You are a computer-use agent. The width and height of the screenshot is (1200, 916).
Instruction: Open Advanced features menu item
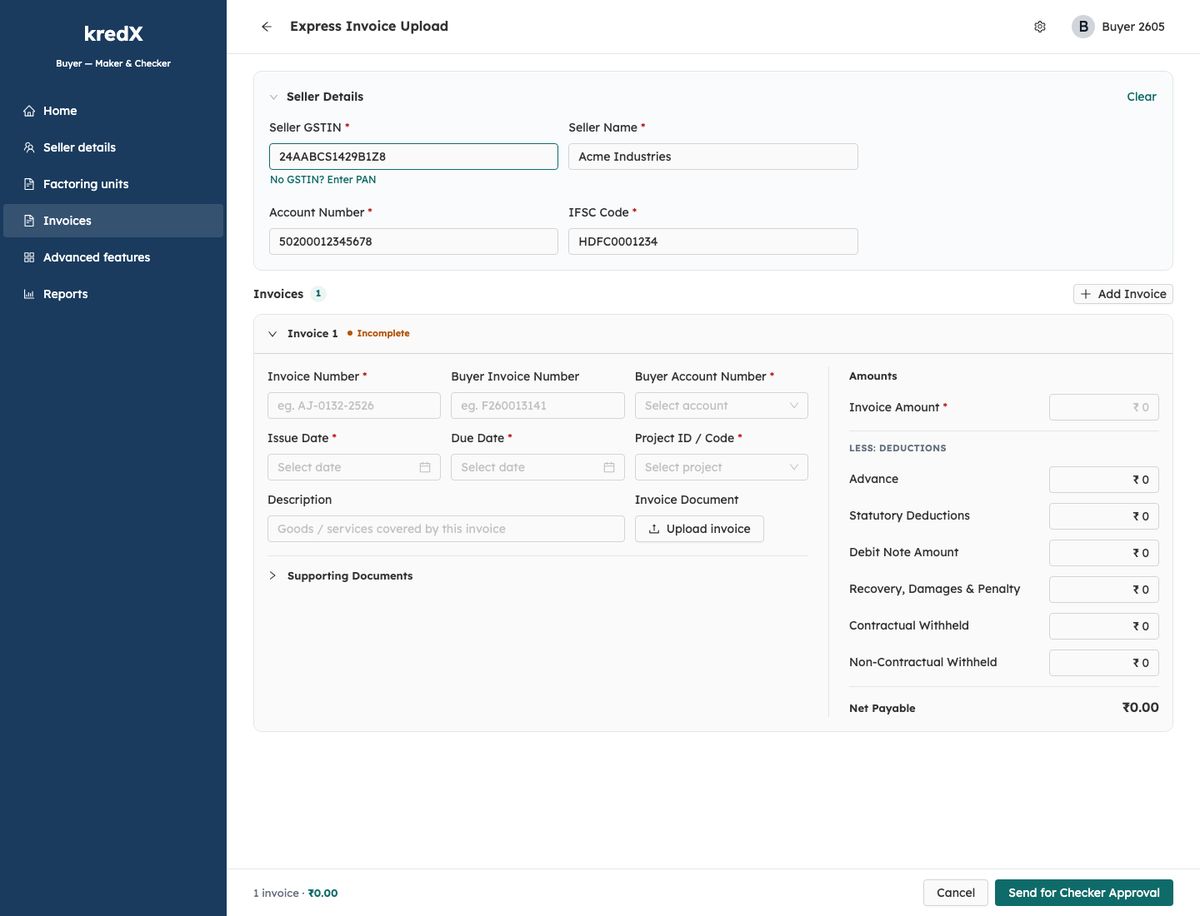113,258
